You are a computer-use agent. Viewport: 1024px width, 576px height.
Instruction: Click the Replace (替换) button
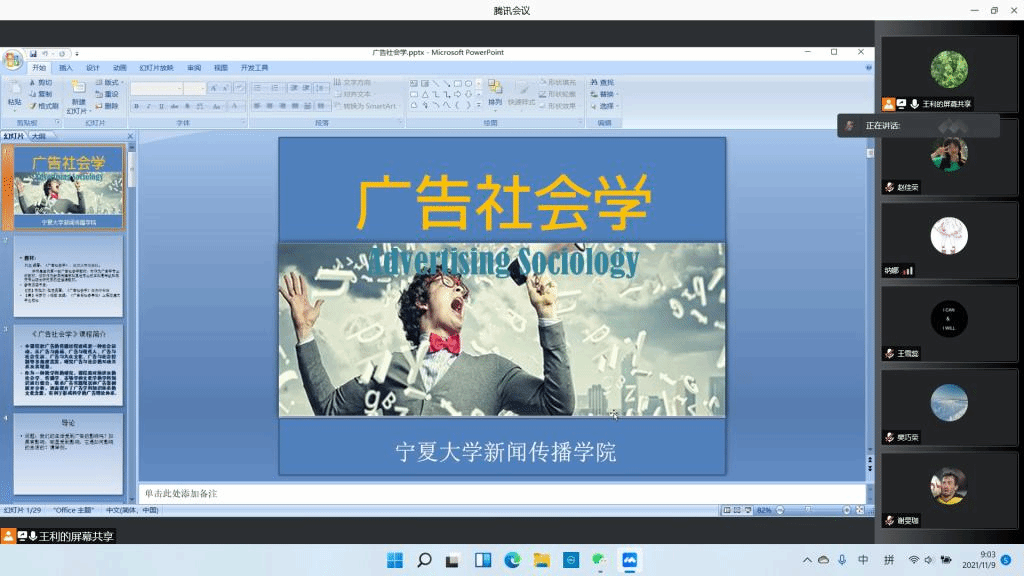[x=605, y=94]
